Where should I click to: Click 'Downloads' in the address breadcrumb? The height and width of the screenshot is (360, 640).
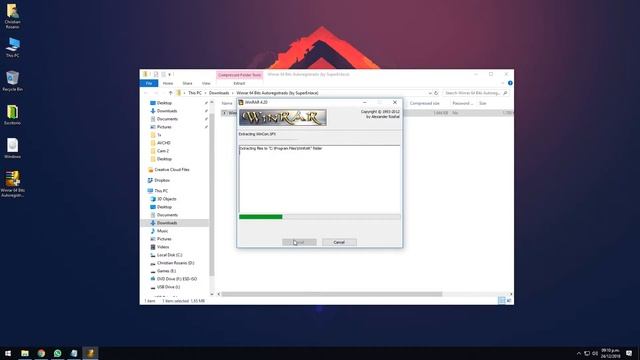pos(219,93)
